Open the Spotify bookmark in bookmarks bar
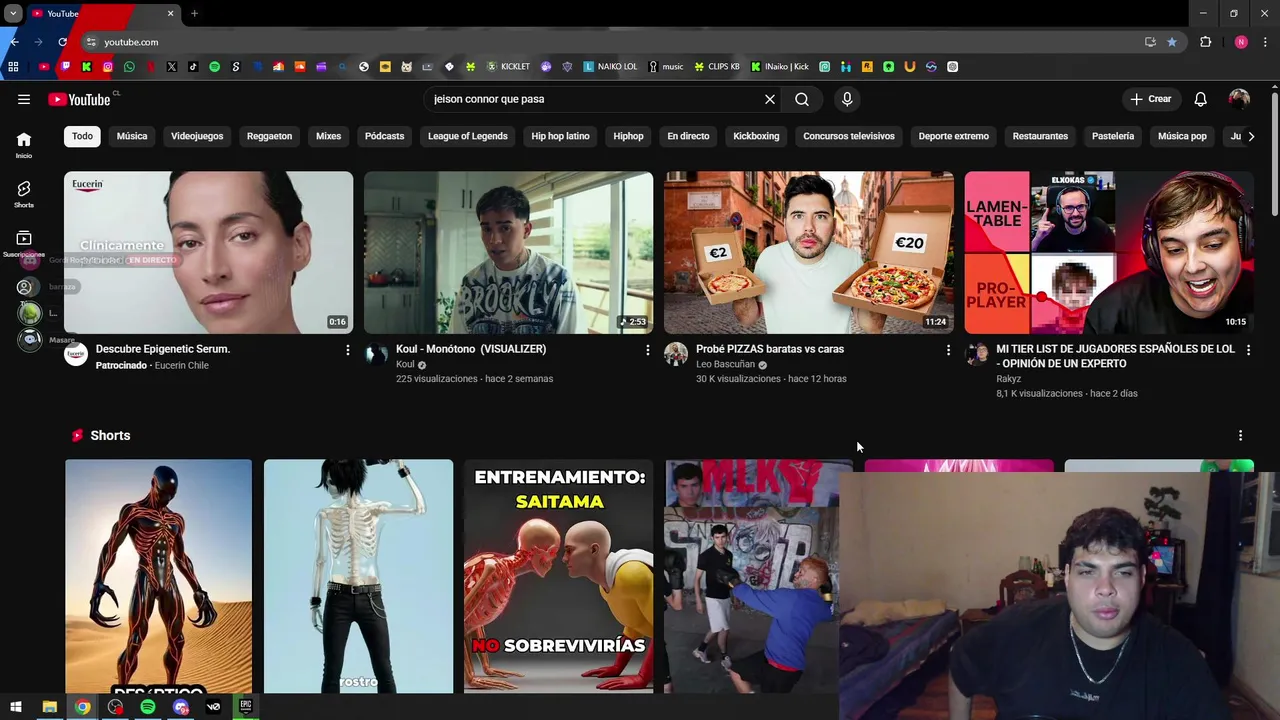 (214, 67)
